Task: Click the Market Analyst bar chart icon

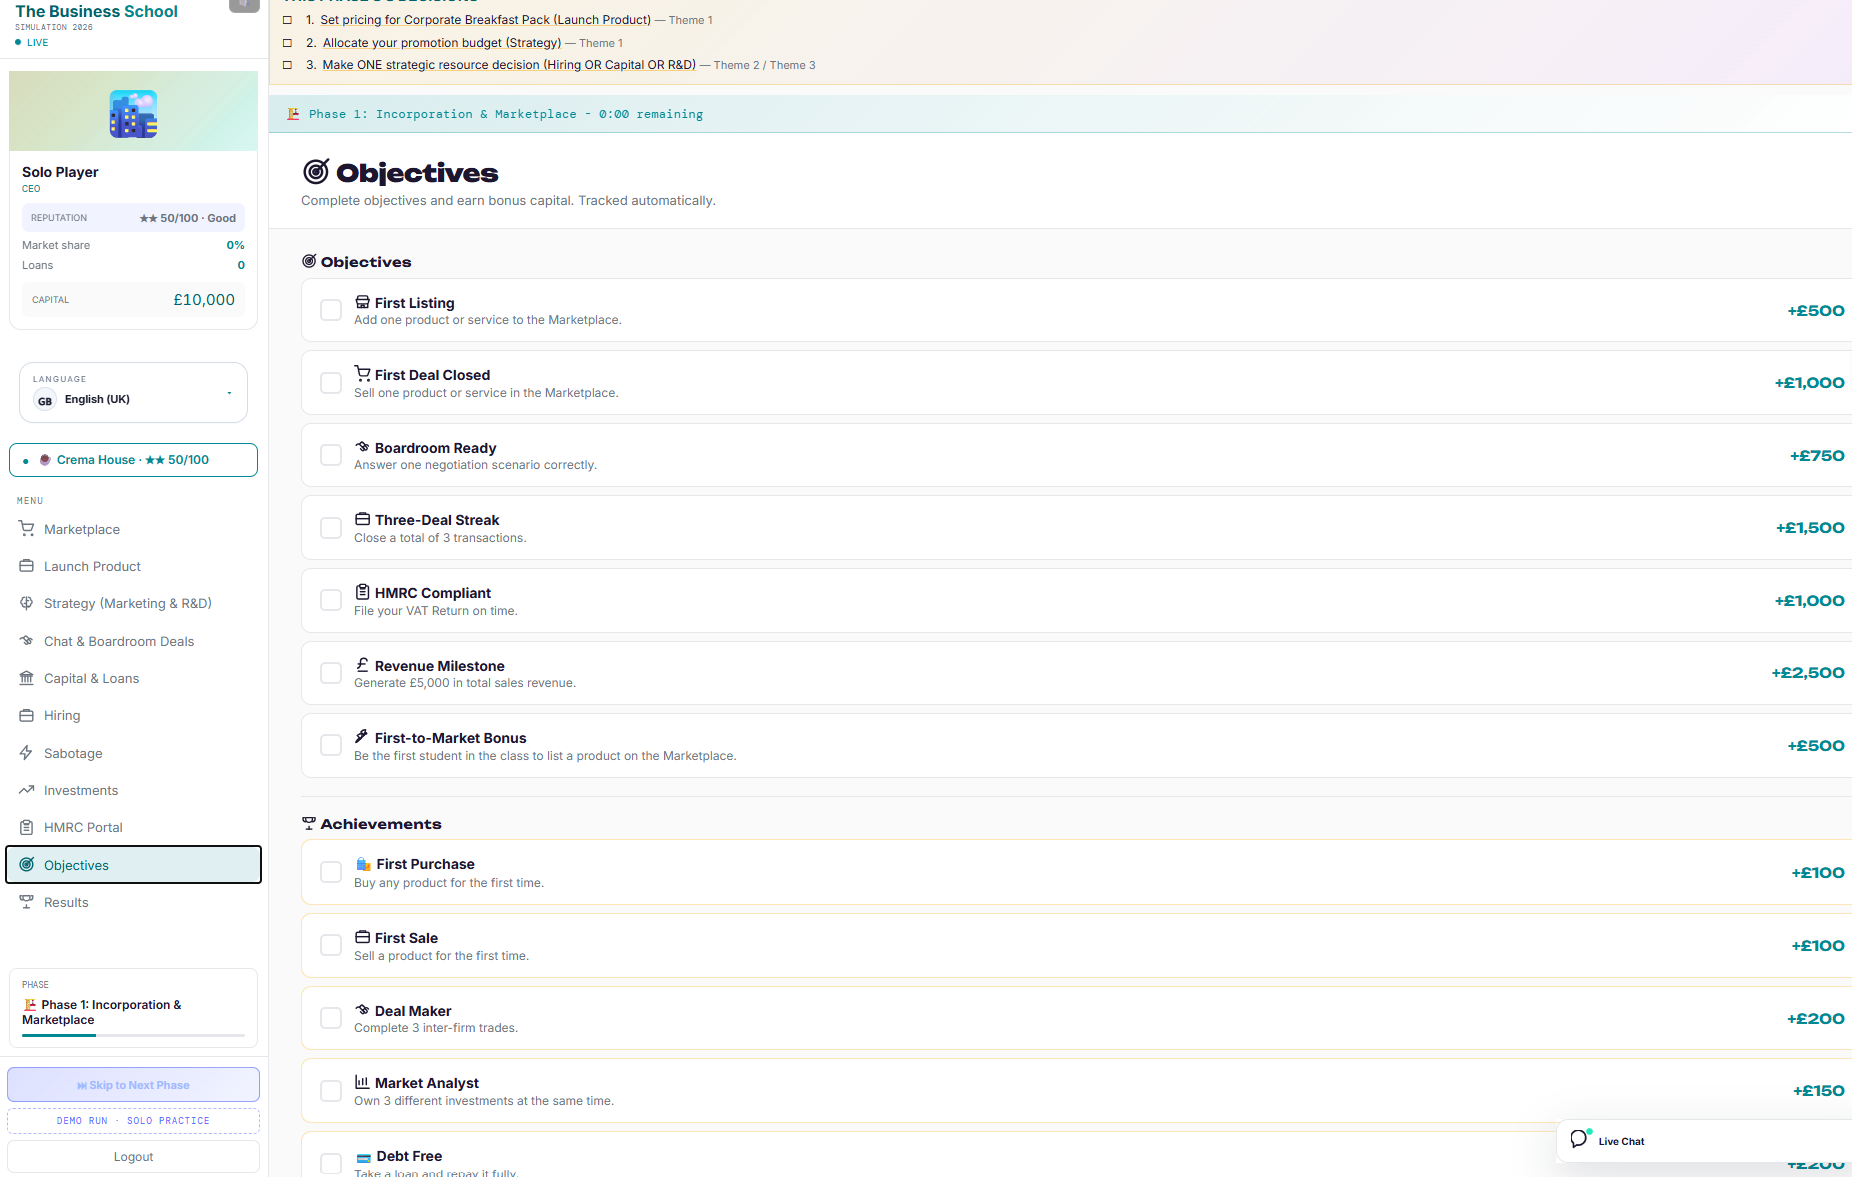Action: coord(363,1082)
